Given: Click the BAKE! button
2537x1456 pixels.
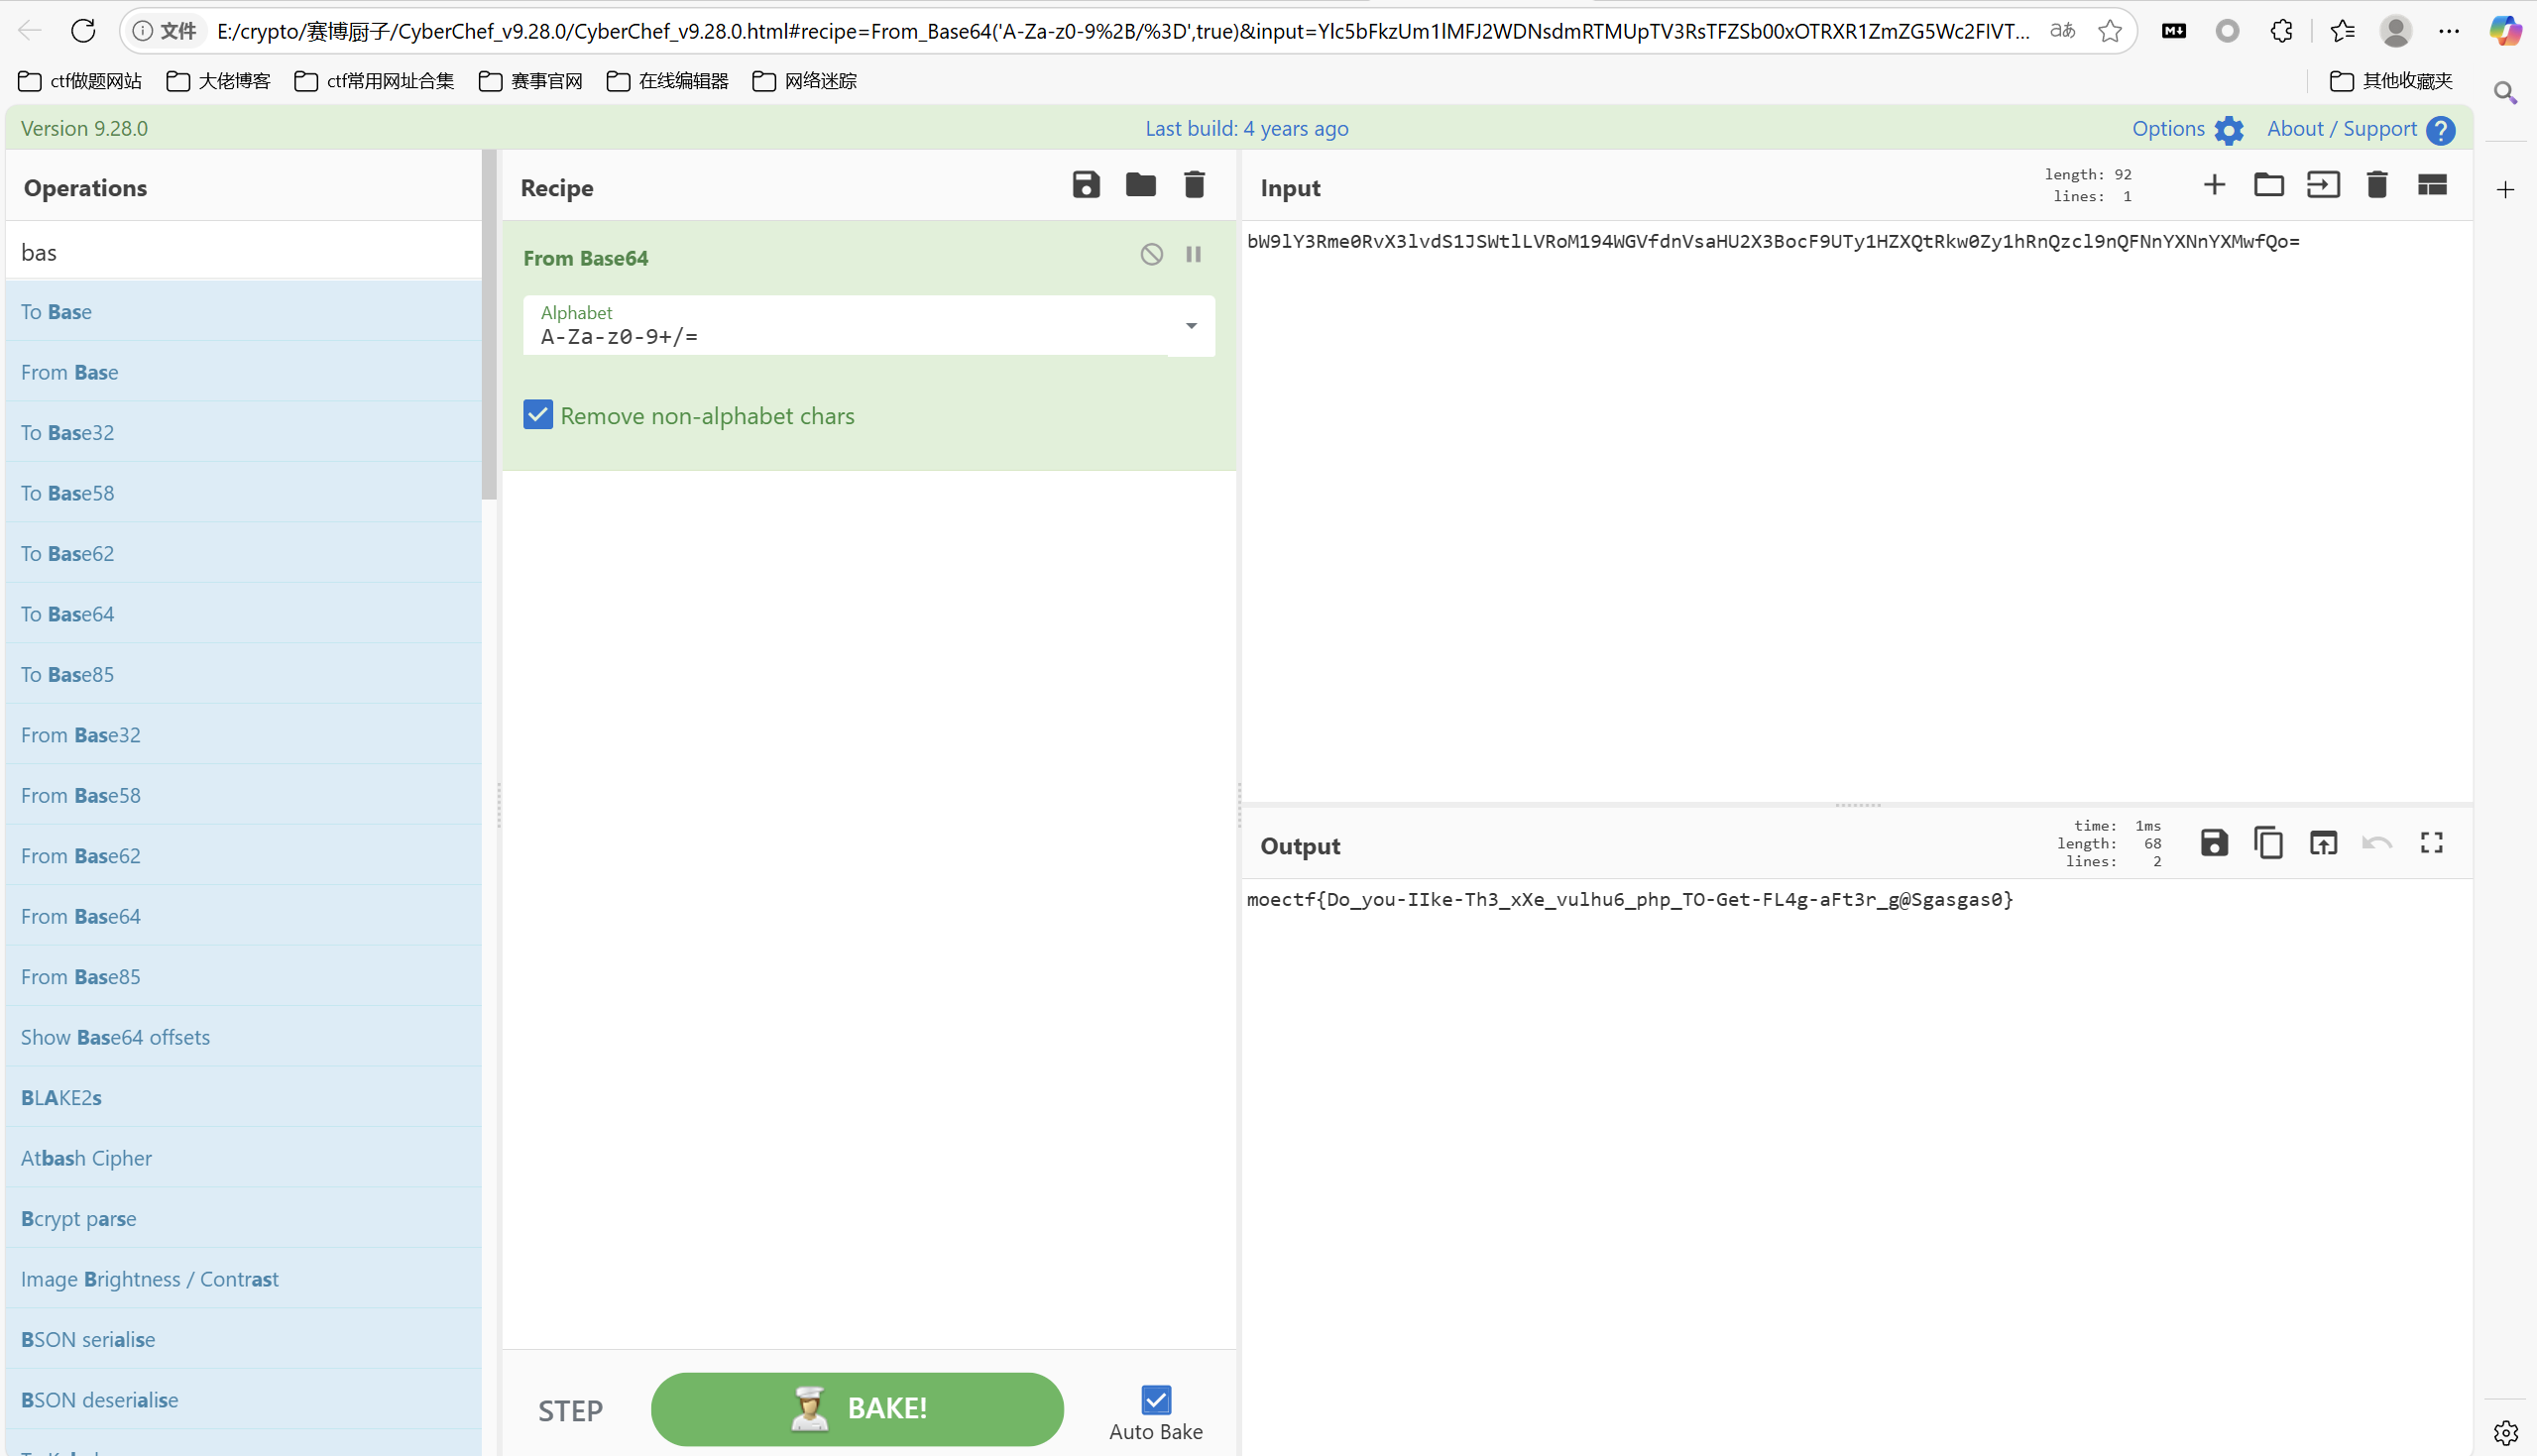Looking at the screenshot, I should pyautogui.click(x=857, y=1408).
